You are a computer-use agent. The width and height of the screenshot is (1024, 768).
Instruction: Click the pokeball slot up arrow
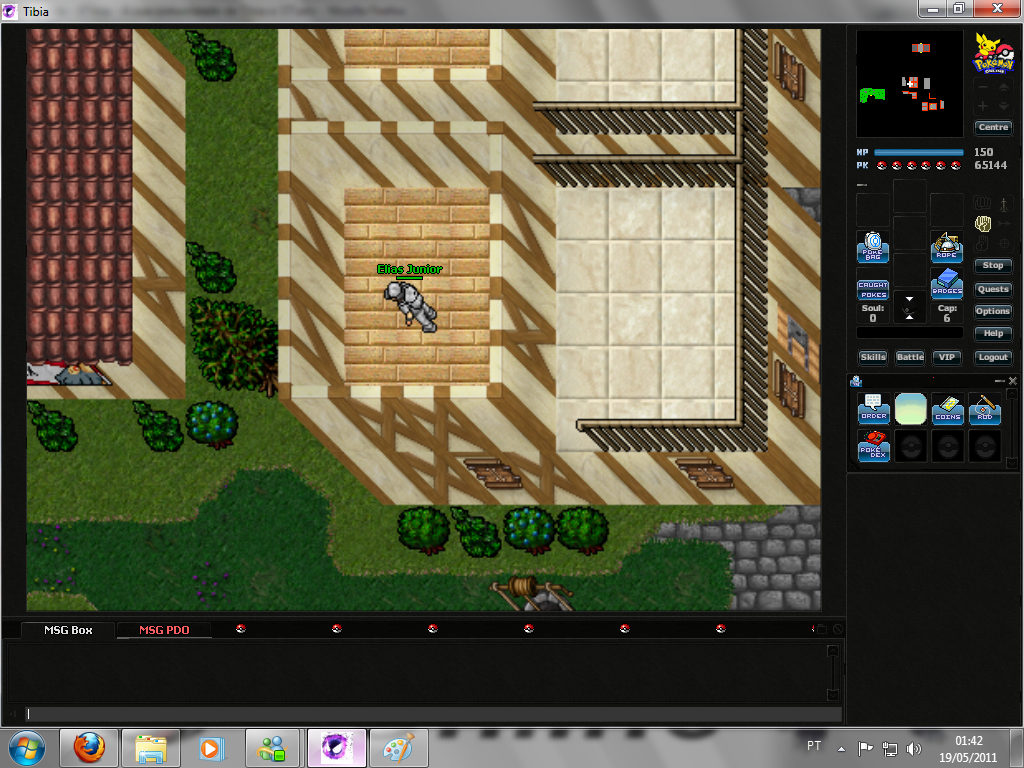coord(909,317)
